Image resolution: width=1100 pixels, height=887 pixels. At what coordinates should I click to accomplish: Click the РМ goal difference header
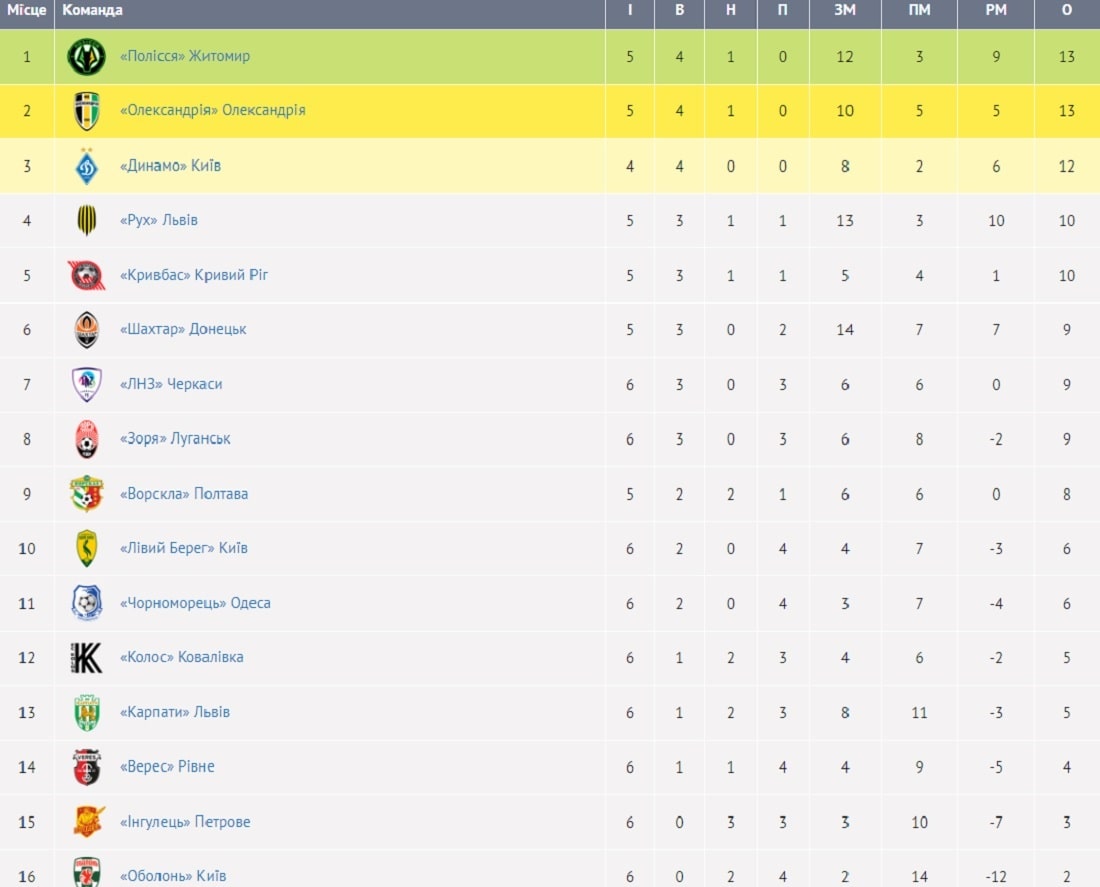995,11
